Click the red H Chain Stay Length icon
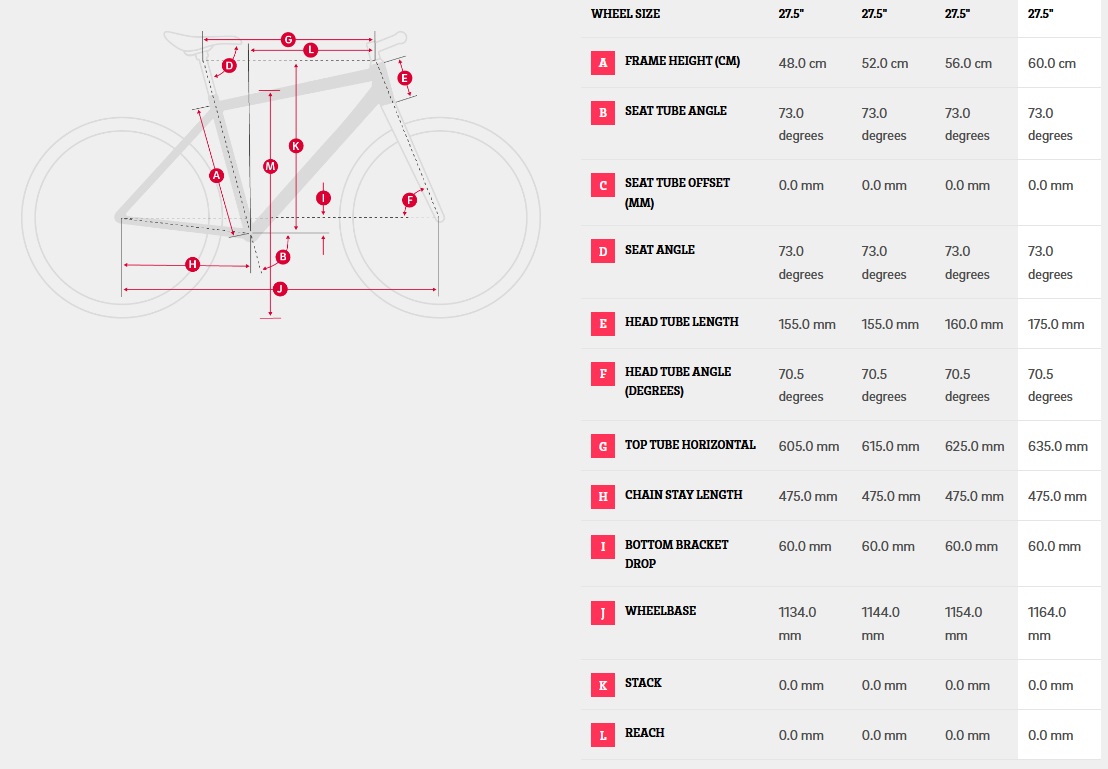Image resolution: width=1108 pixels, height=769 pixels. (x=603, y=496)
